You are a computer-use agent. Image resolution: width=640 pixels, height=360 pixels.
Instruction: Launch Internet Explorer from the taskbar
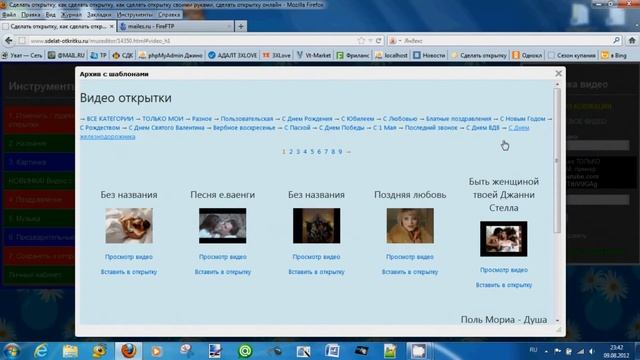41,351
